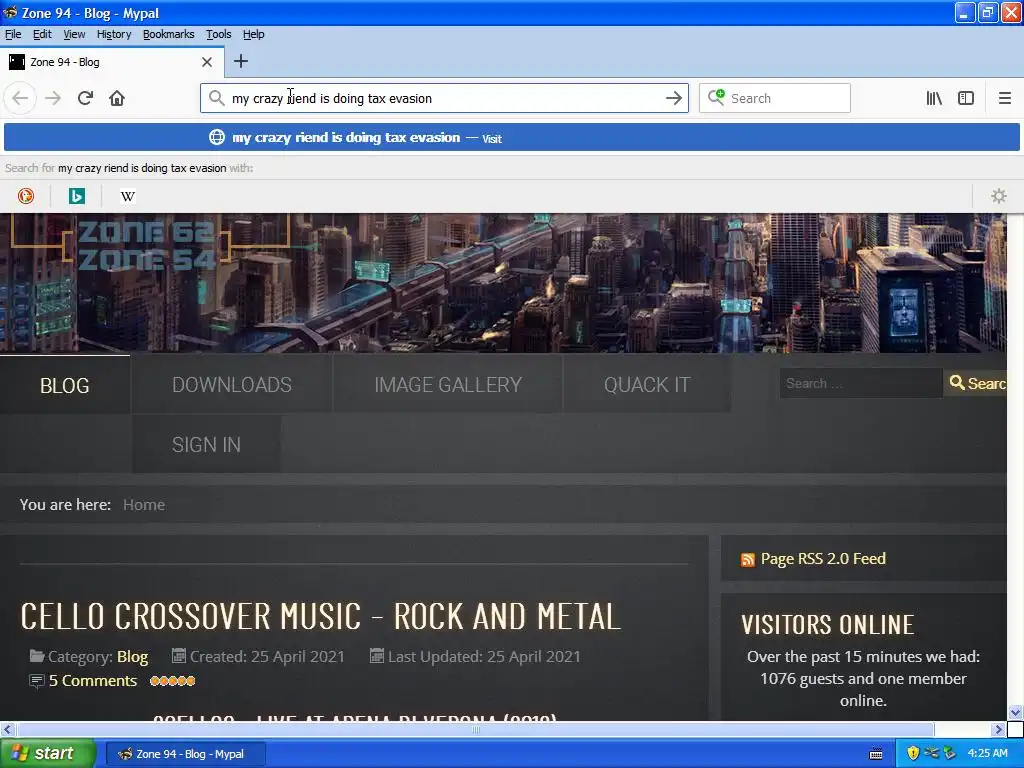Viewport: 1024px width, 768px height.
Task: Open the SIGN IN page
Action: [206, 445]
